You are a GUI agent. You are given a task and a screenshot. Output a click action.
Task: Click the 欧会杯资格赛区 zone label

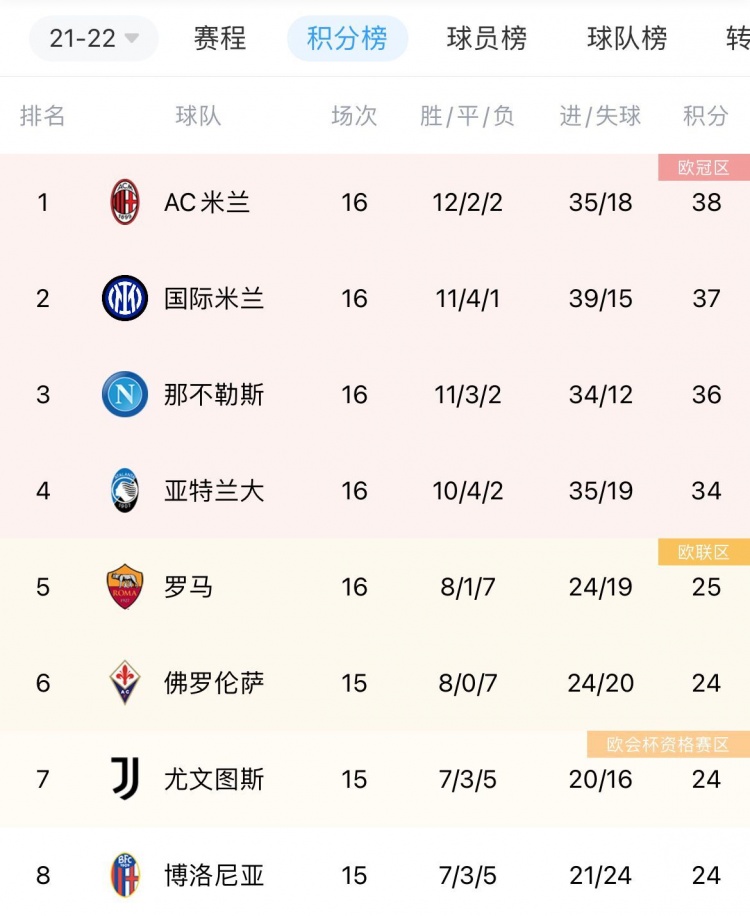point(668,744)
